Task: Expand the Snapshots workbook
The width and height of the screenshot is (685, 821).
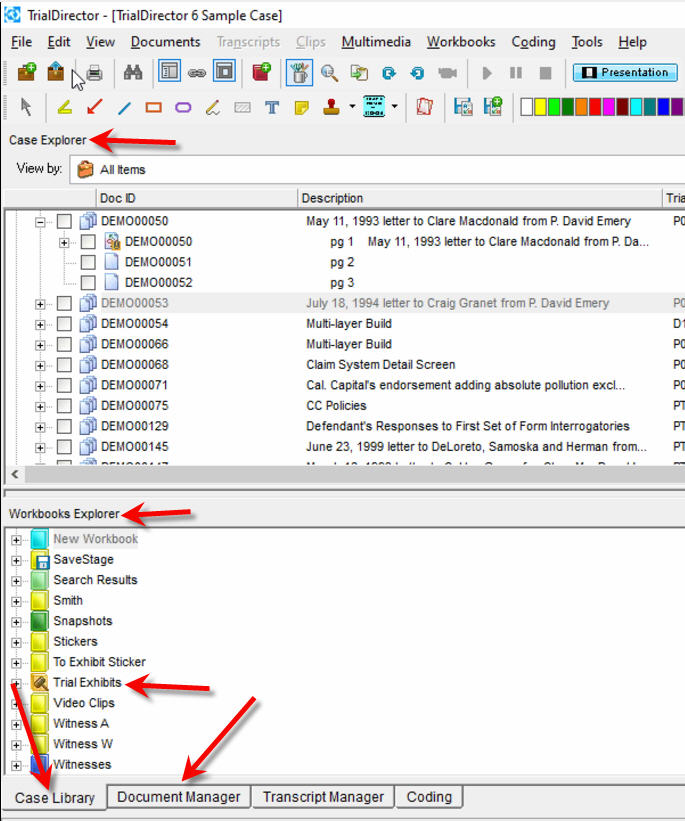Action: pyautogui.click(x=16, y=622)
